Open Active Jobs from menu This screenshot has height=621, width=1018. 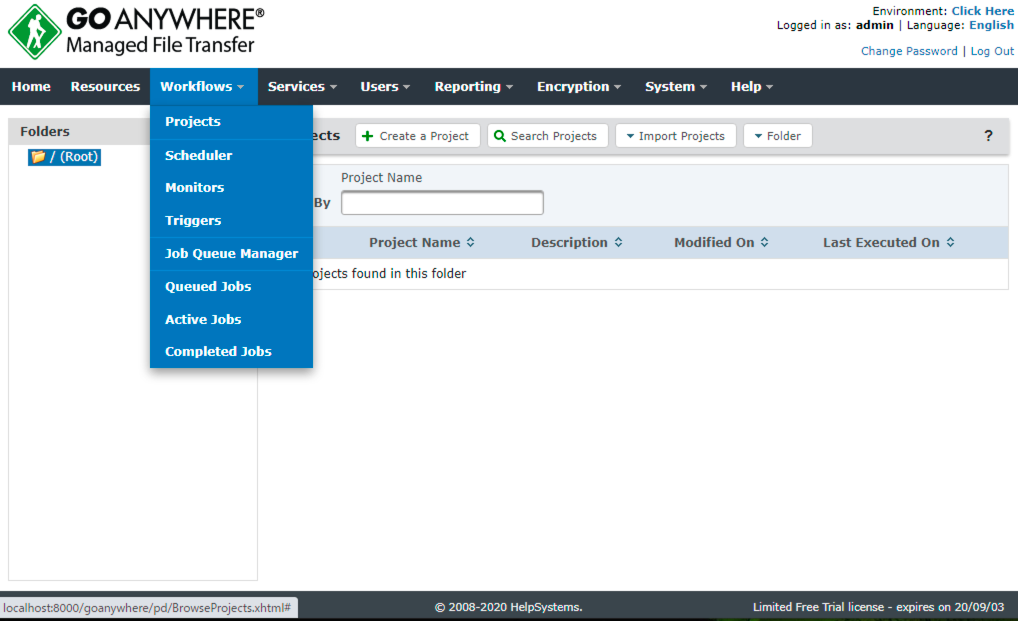pos(231,319)
